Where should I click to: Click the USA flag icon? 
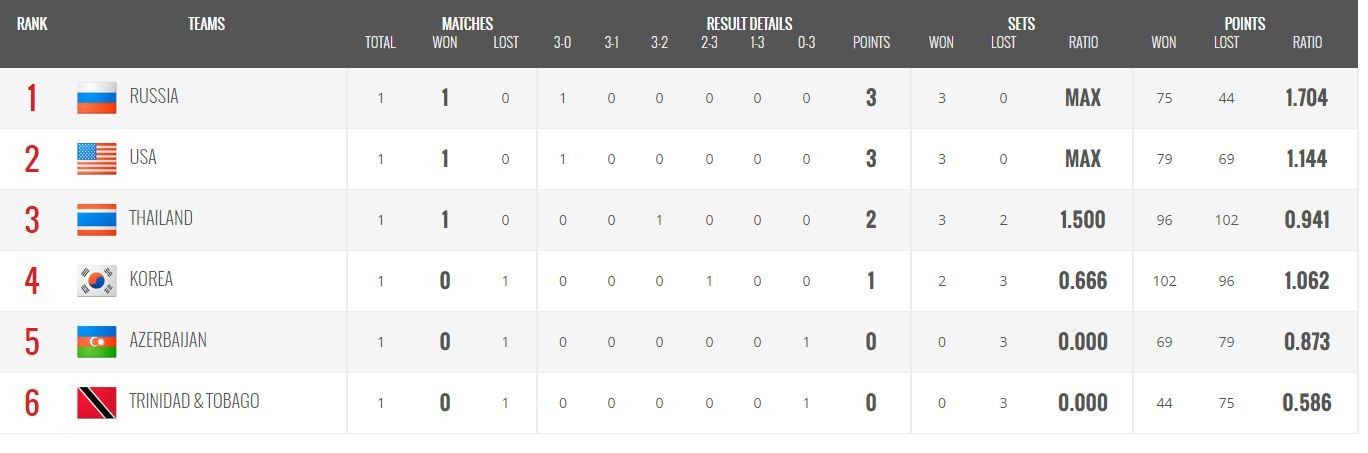pyautogui.click(x=96, y=159)
